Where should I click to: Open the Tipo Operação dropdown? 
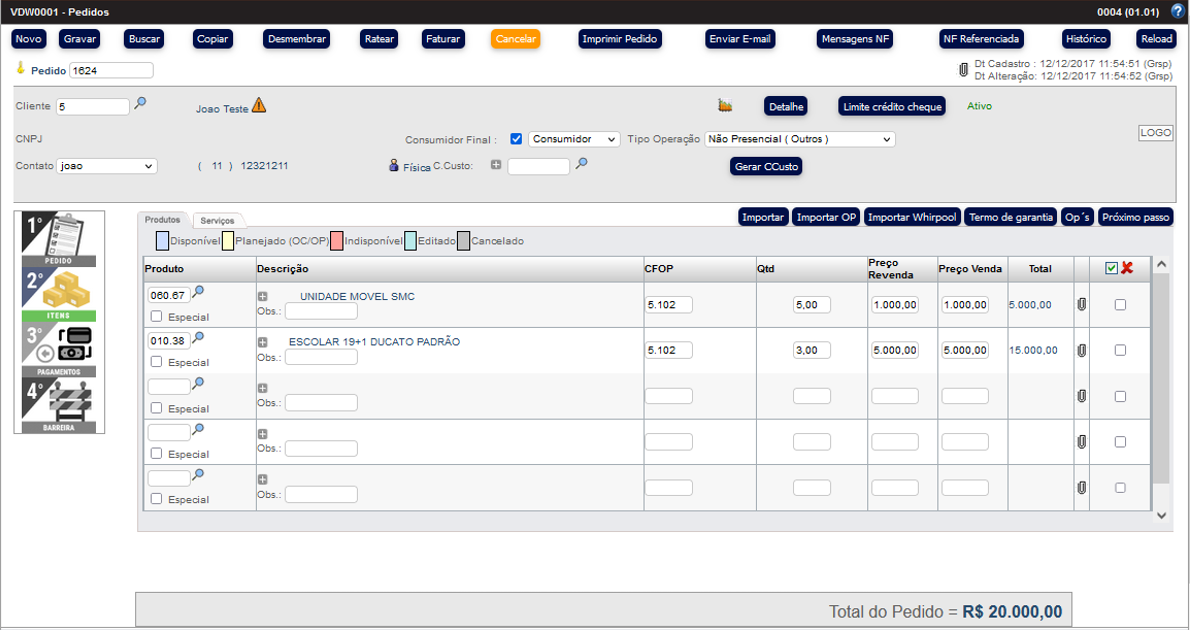pos(799,139)
